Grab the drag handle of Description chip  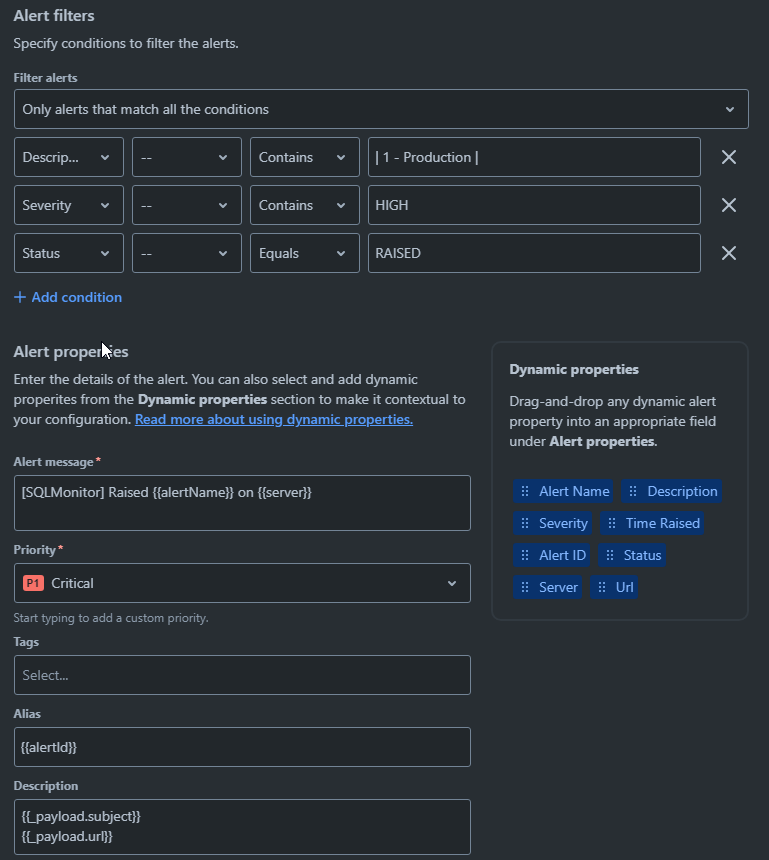tap(633, 491)
